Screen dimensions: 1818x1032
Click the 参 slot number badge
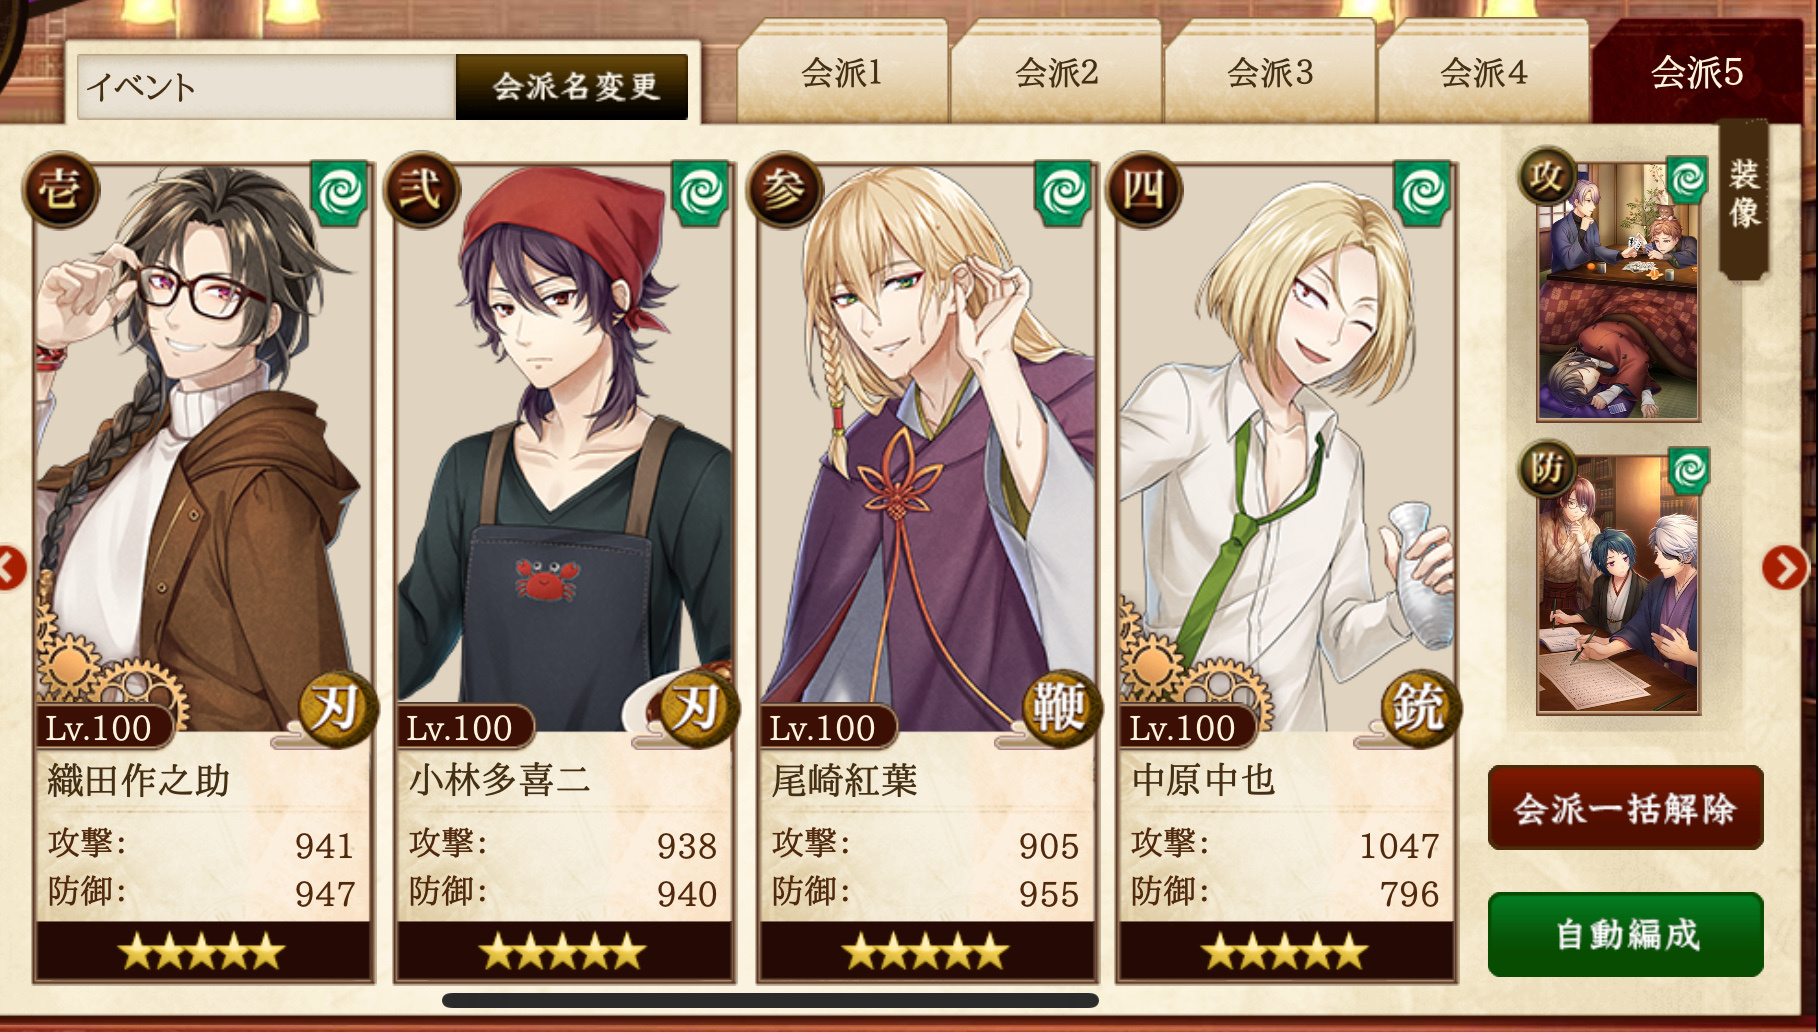(784, 190)
